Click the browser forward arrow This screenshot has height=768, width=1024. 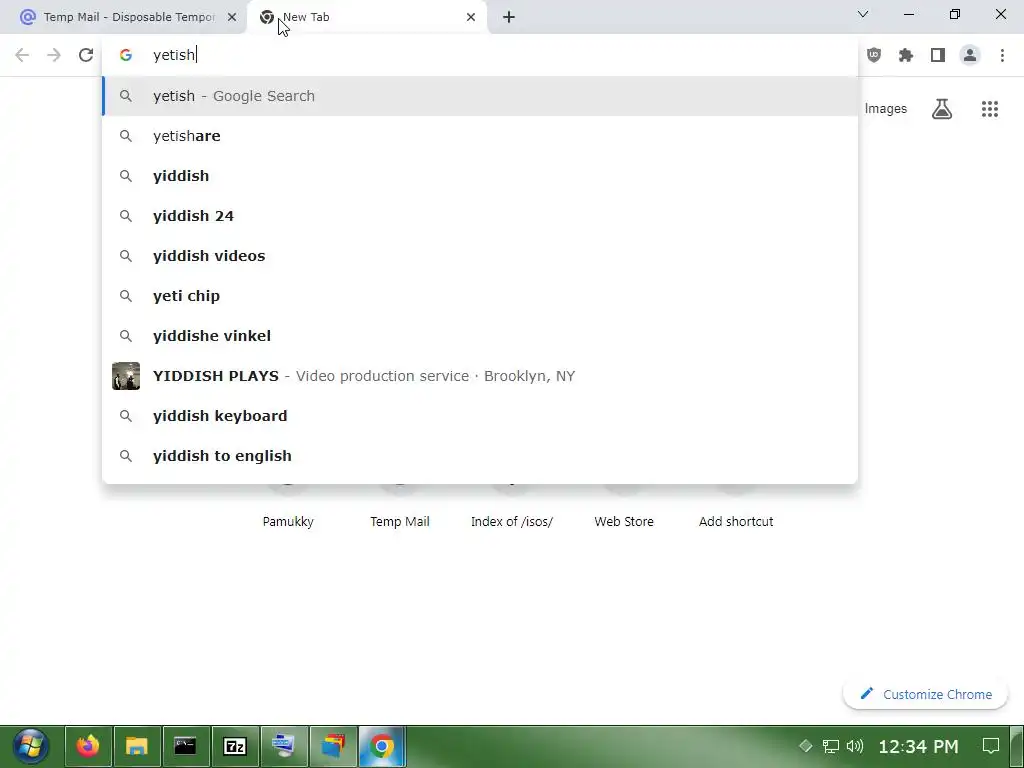pos(54,55)
